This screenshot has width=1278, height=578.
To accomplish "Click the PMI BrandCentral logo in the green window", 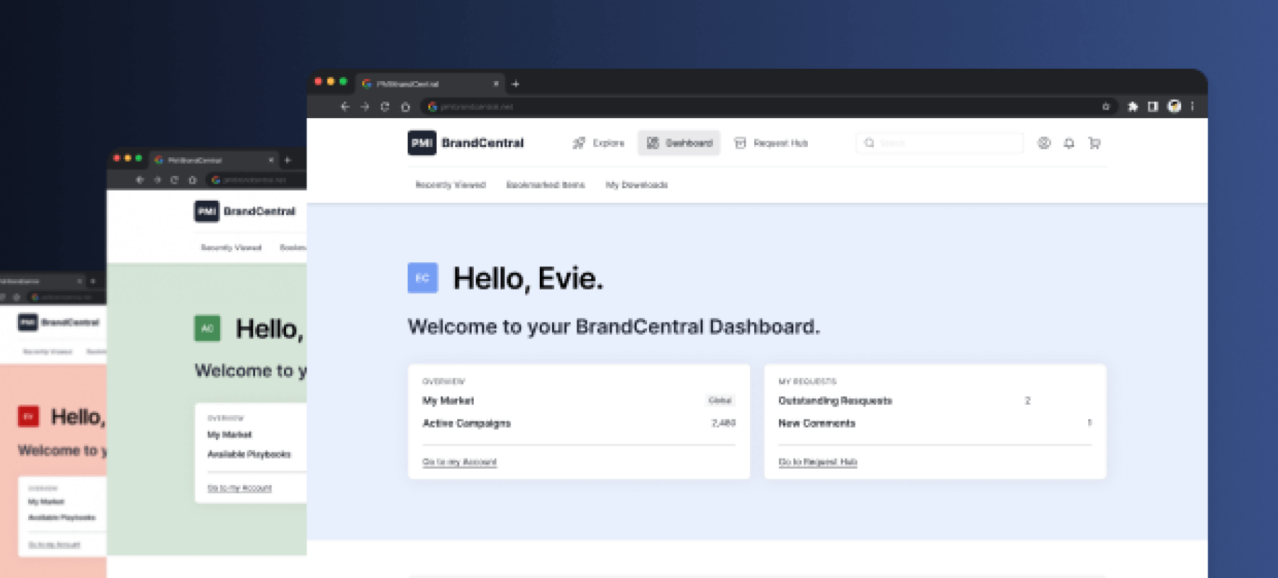I will click(x=245, y=211).
